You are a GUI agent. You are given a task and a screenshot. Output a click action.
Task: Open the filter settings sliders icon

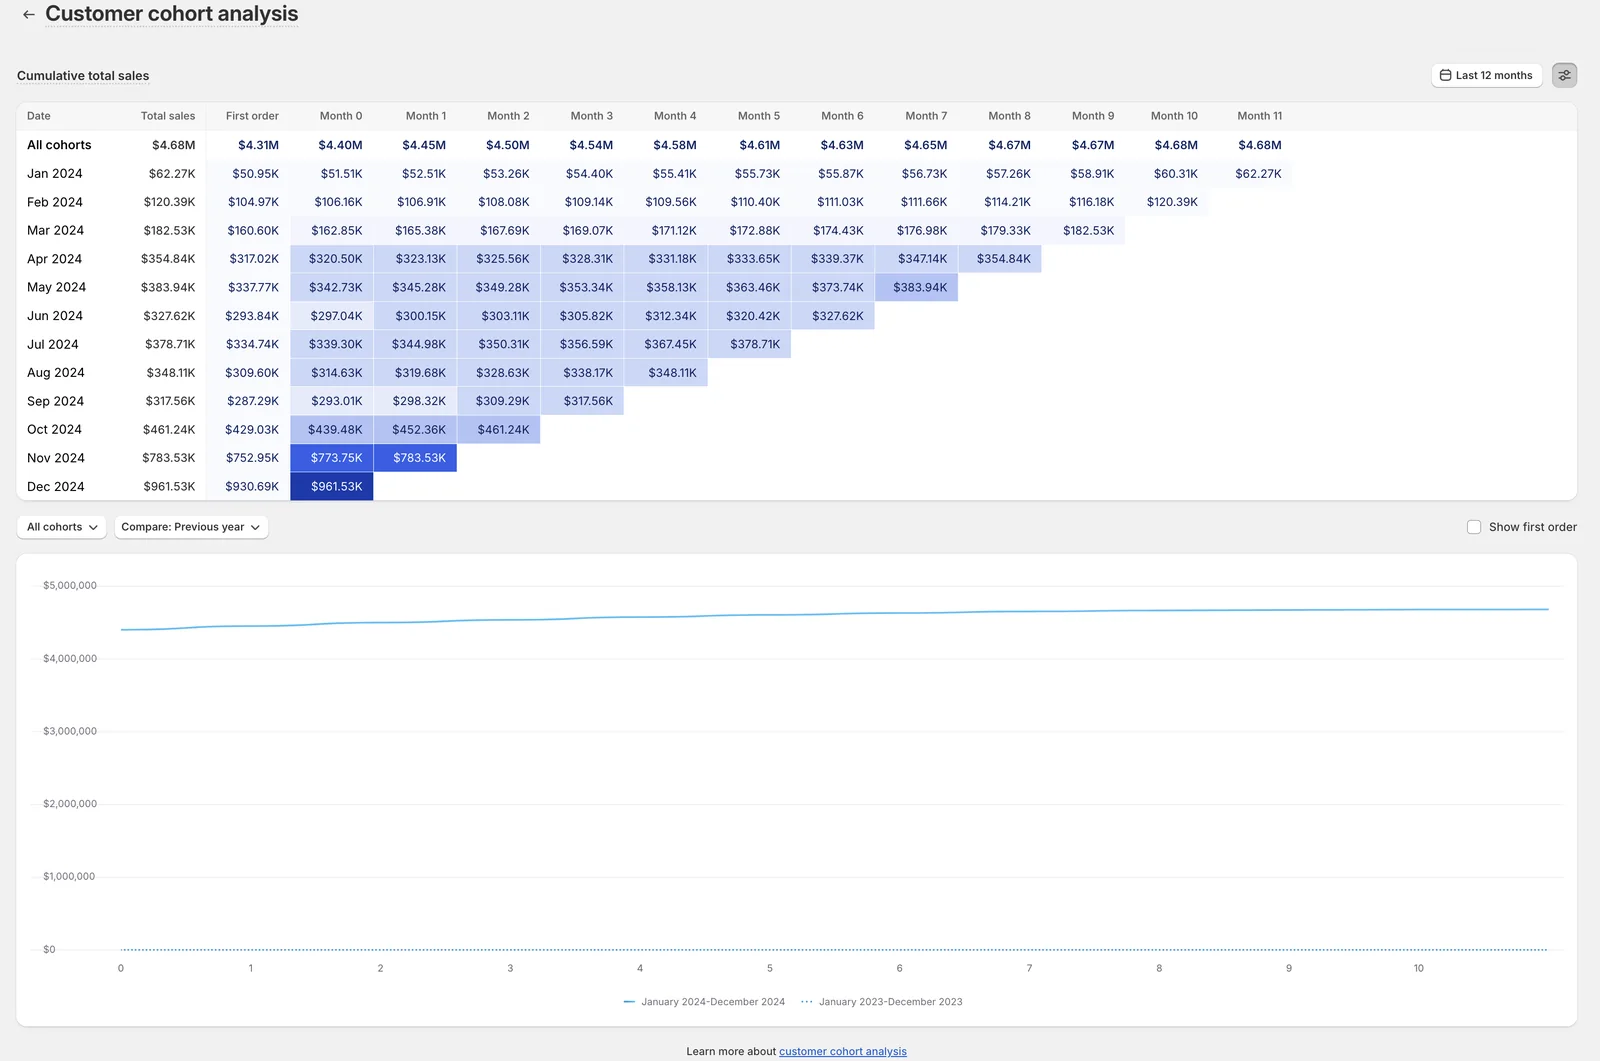click(1564, 75)
